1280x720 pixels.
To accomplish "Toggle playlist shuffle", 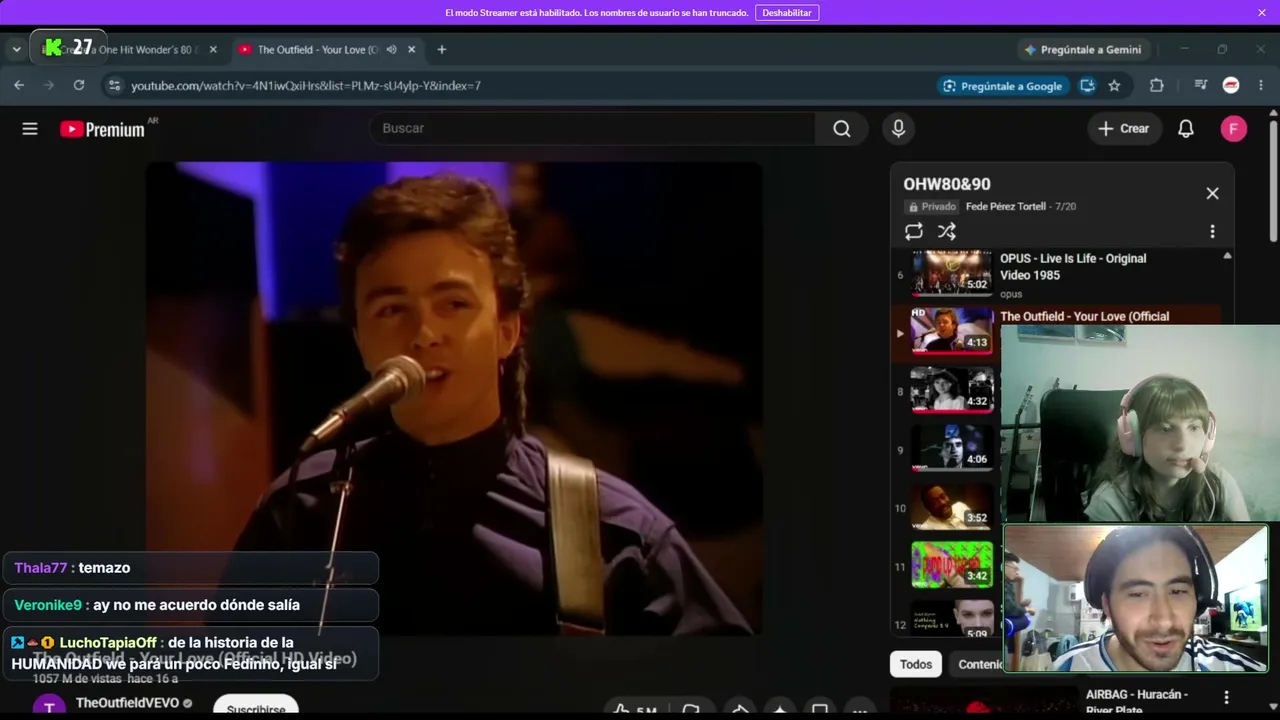I will tap(947, 232).
